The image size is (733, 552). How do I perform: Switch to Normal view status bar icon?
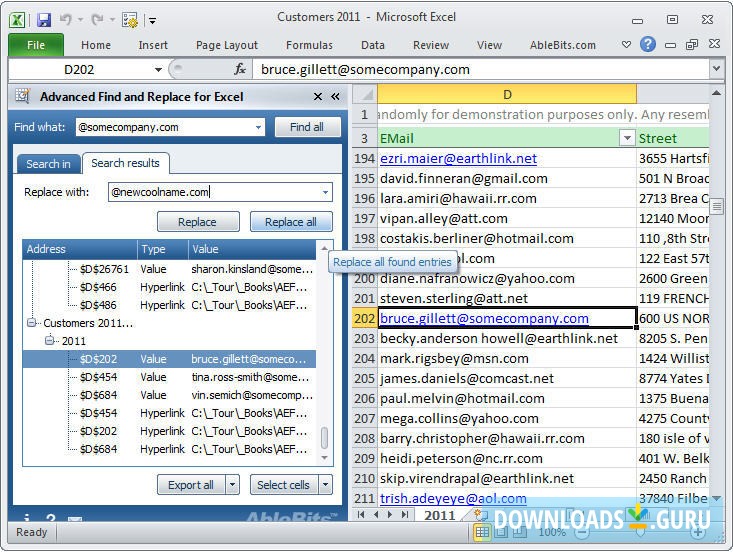click(x=482, y=532)
